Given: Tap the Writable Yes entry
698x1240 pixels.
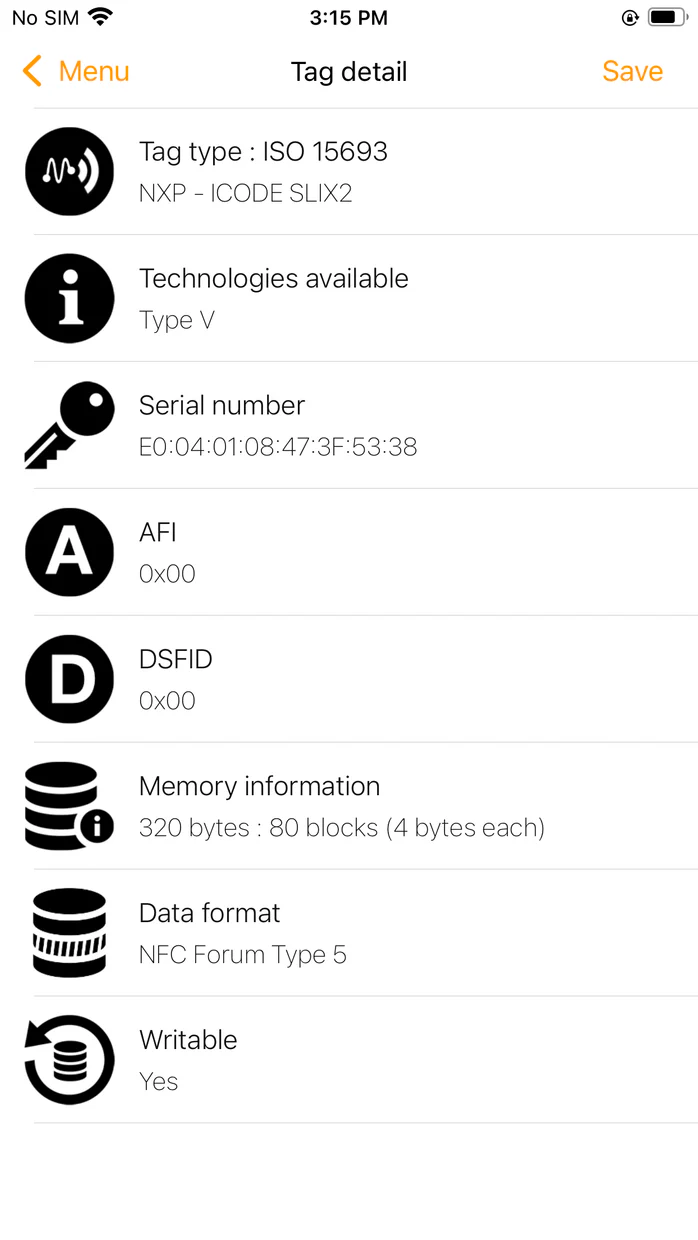Looking at the screenshot, I should coord(159,1082).
